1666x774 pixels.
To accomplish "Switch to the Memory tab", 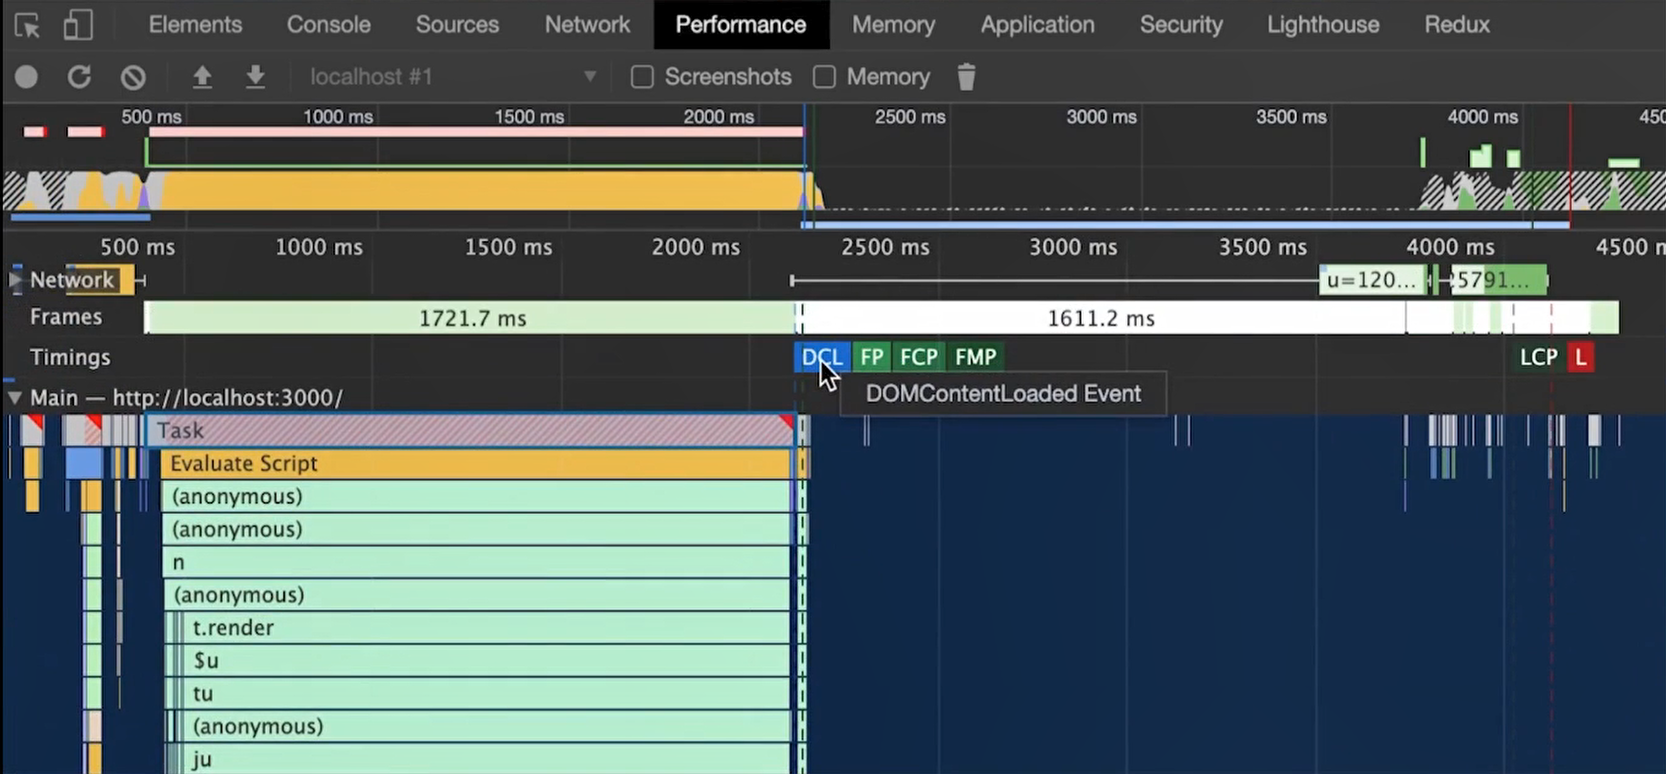I will 893,25.
